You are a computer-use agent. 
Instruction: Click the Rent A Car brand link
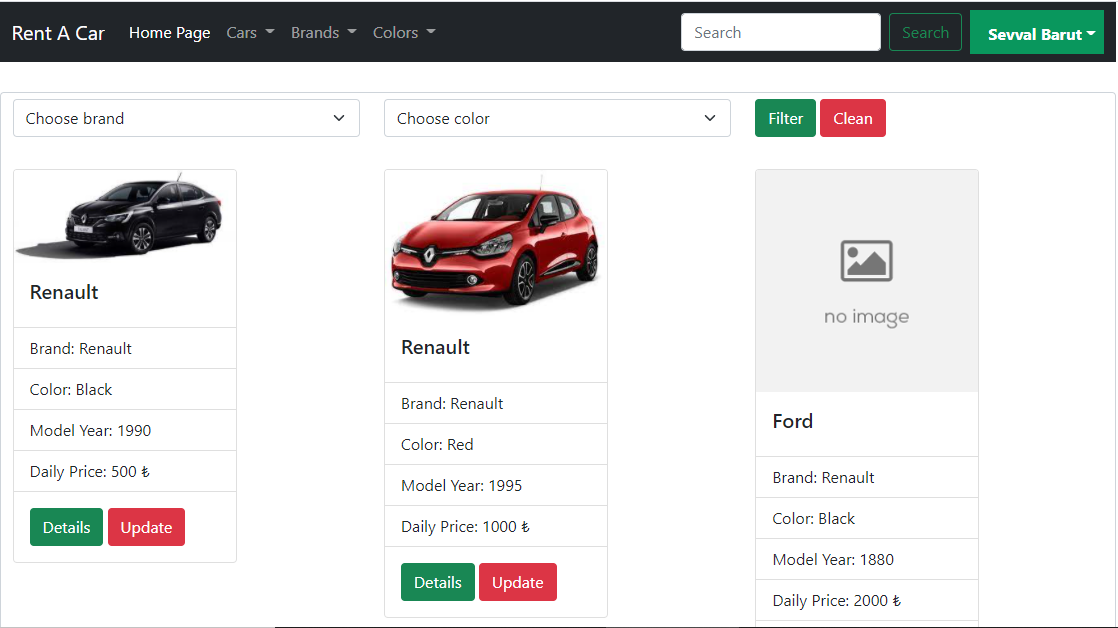[x=57, y=32]
